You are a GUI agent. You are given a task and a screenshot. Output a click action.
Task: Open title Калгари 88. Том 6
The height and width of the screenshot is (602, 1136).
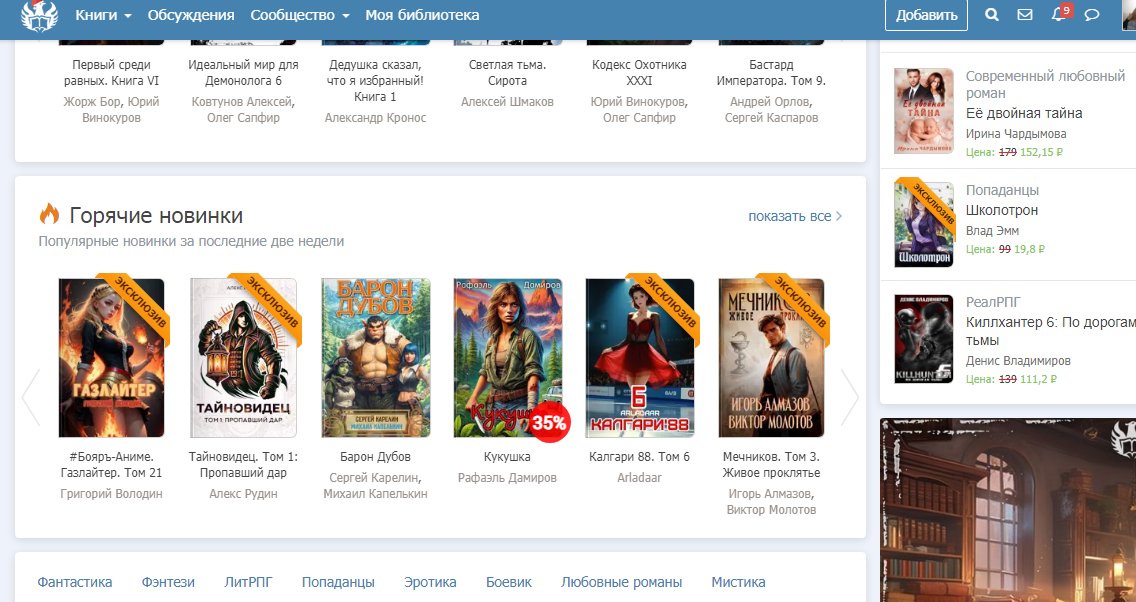point(640,457)
